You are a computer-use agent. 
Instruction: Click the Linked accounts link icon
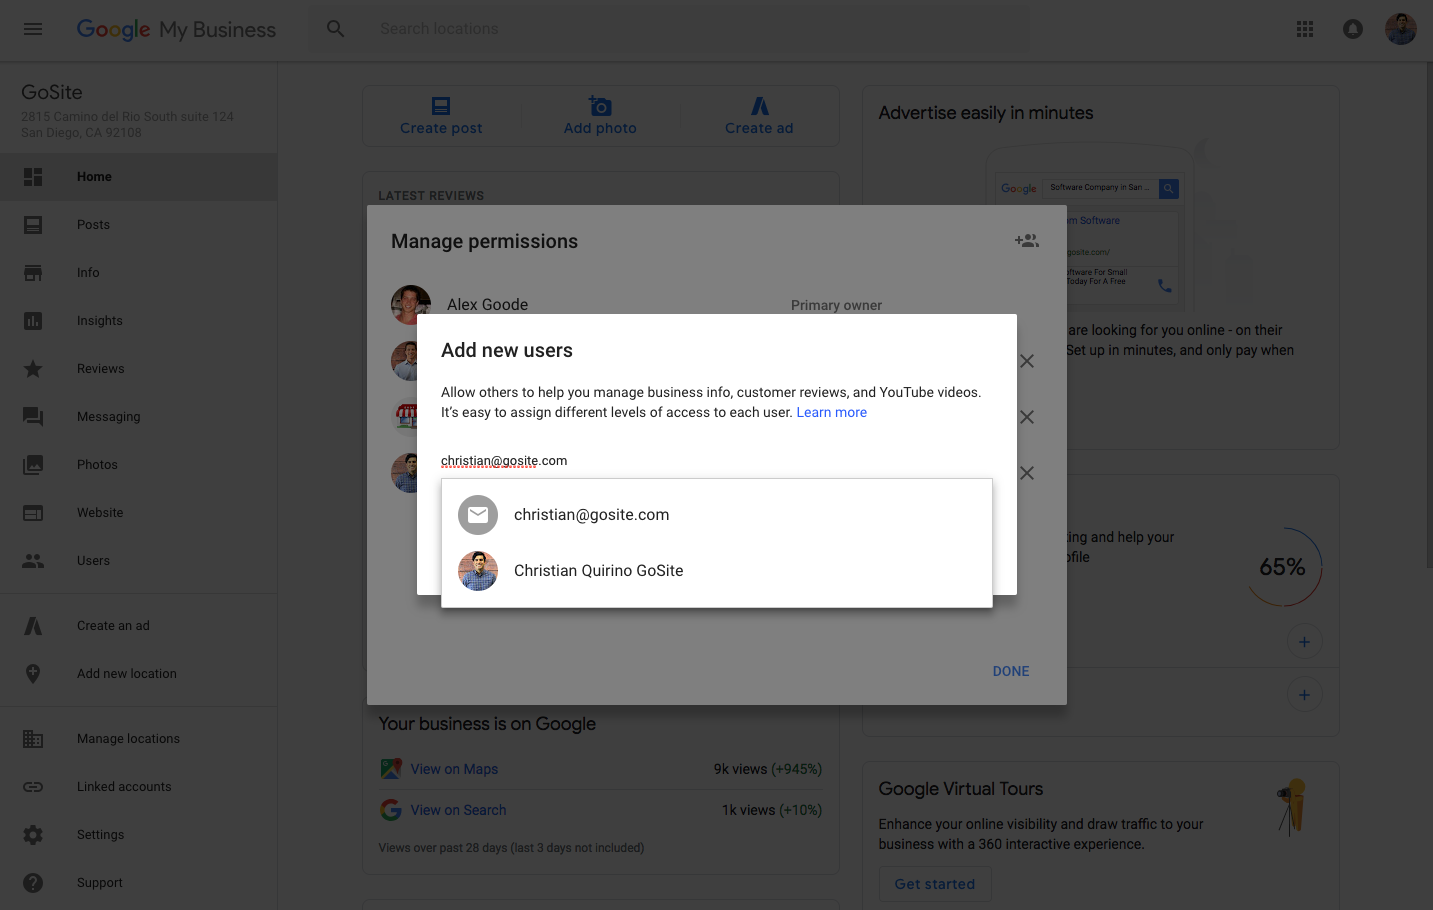pos(33,787)
